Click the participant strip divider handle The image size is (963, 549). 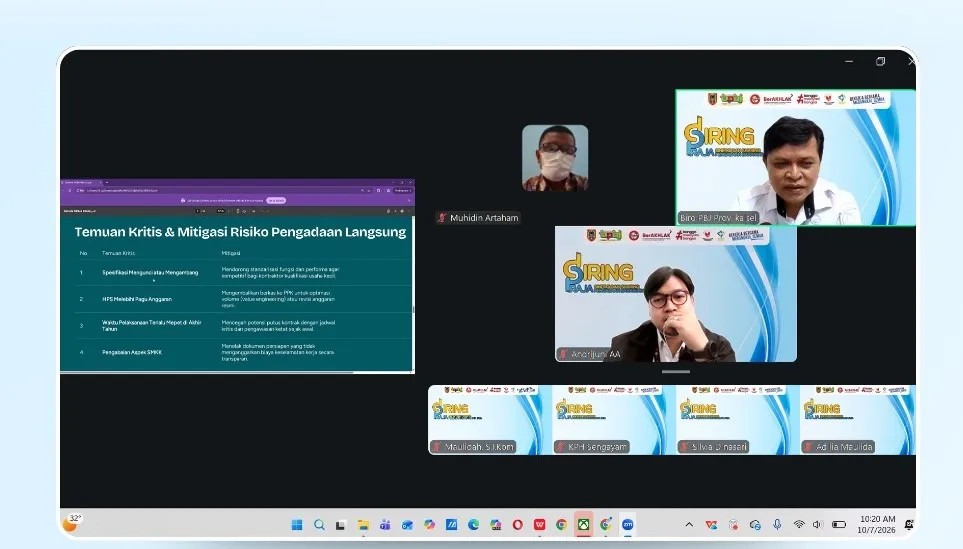click(676, 372)
